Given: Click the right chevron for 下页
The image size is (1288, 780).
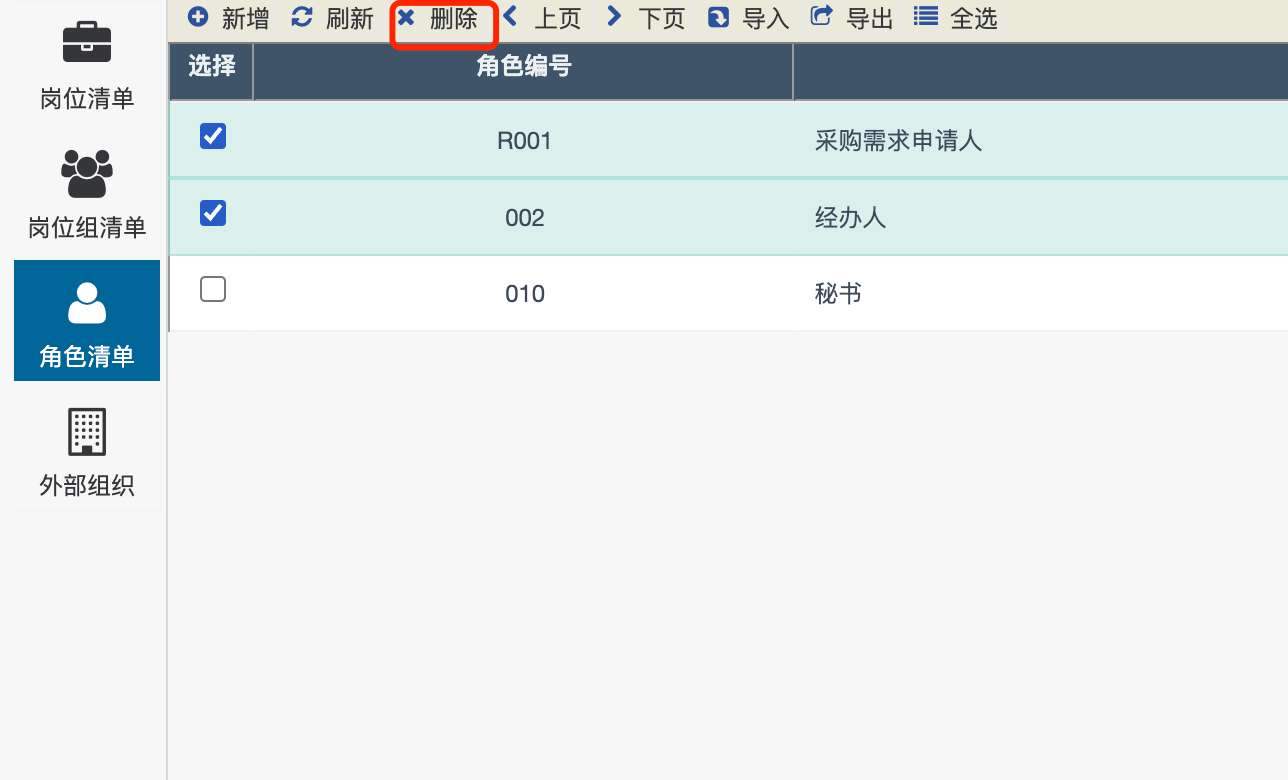Looking at the screenshot, I should click(x=614, y=17).
